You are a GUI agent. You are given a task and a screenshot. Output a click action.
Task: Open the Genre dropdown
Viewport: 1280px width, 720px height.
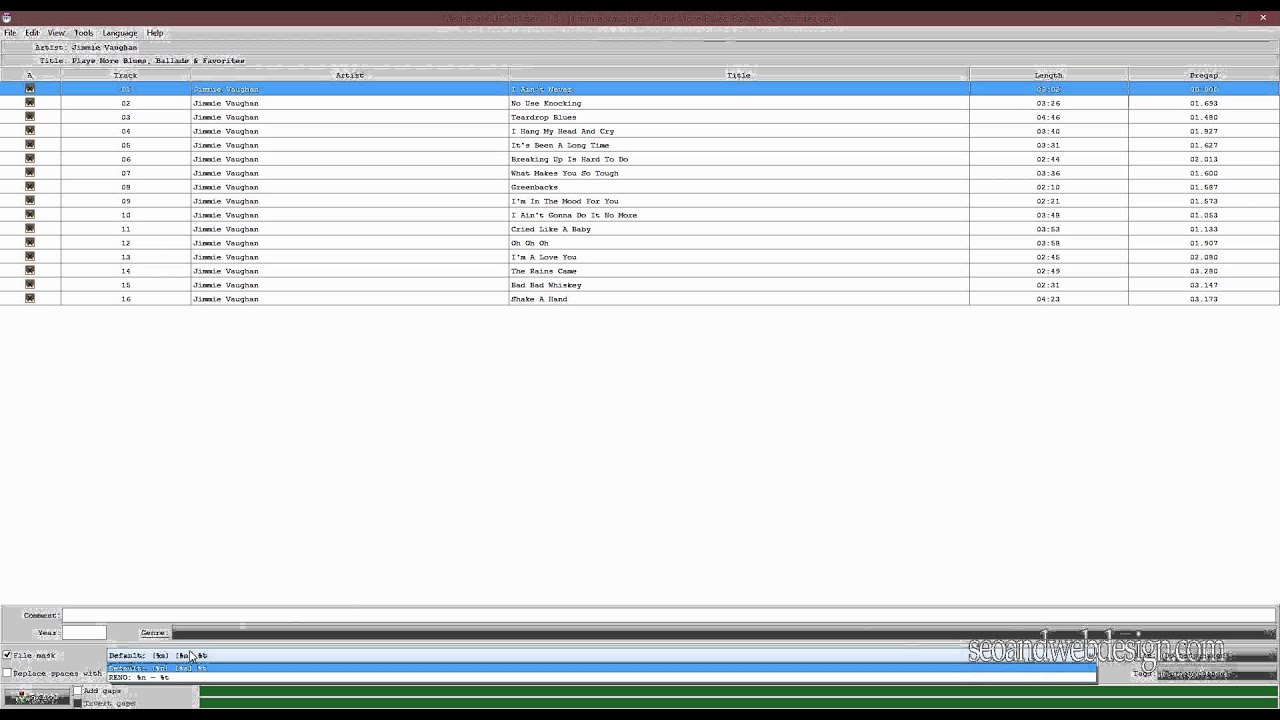pyautogui.click(x=724, y=633)
